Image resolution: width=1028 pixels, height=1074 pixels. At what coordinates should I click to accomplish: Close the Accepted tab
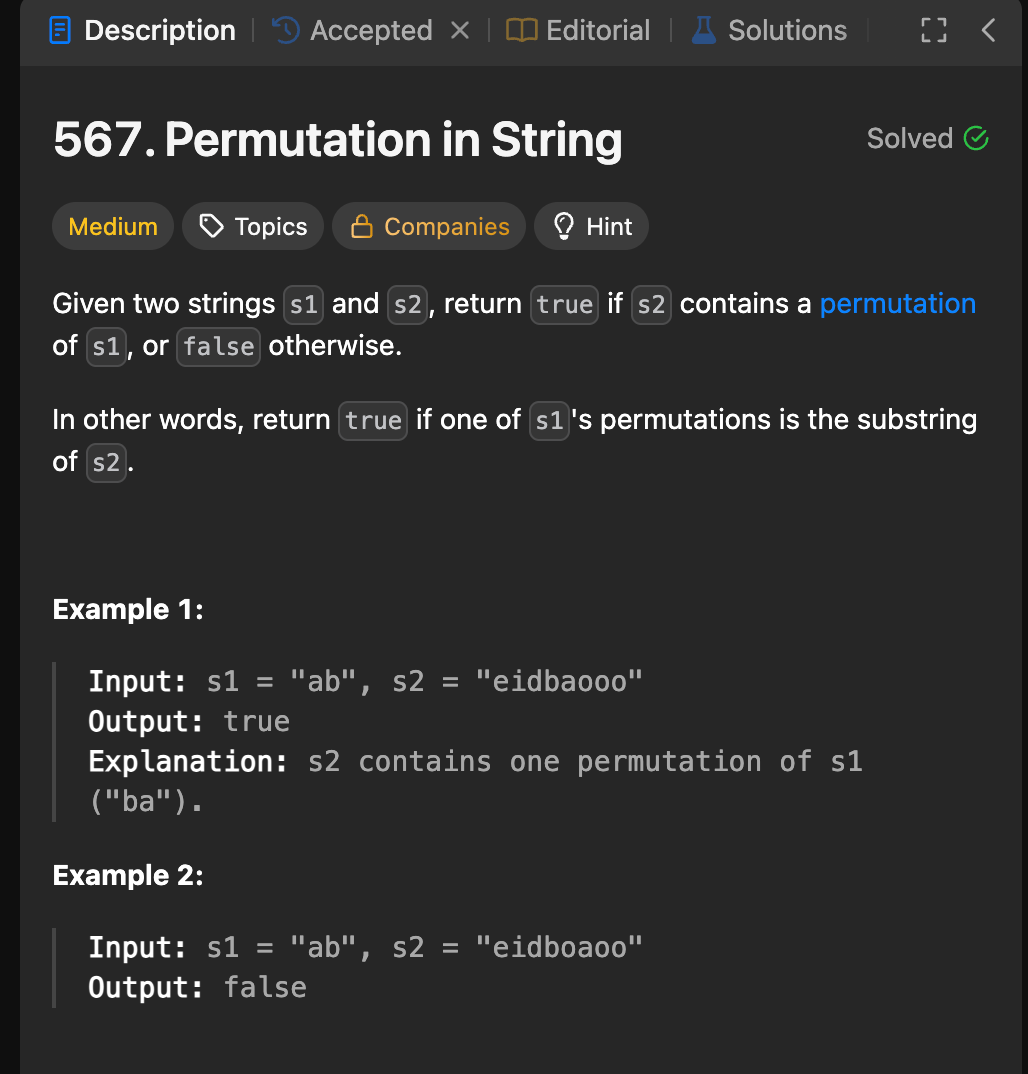click(x=460, y=30)
